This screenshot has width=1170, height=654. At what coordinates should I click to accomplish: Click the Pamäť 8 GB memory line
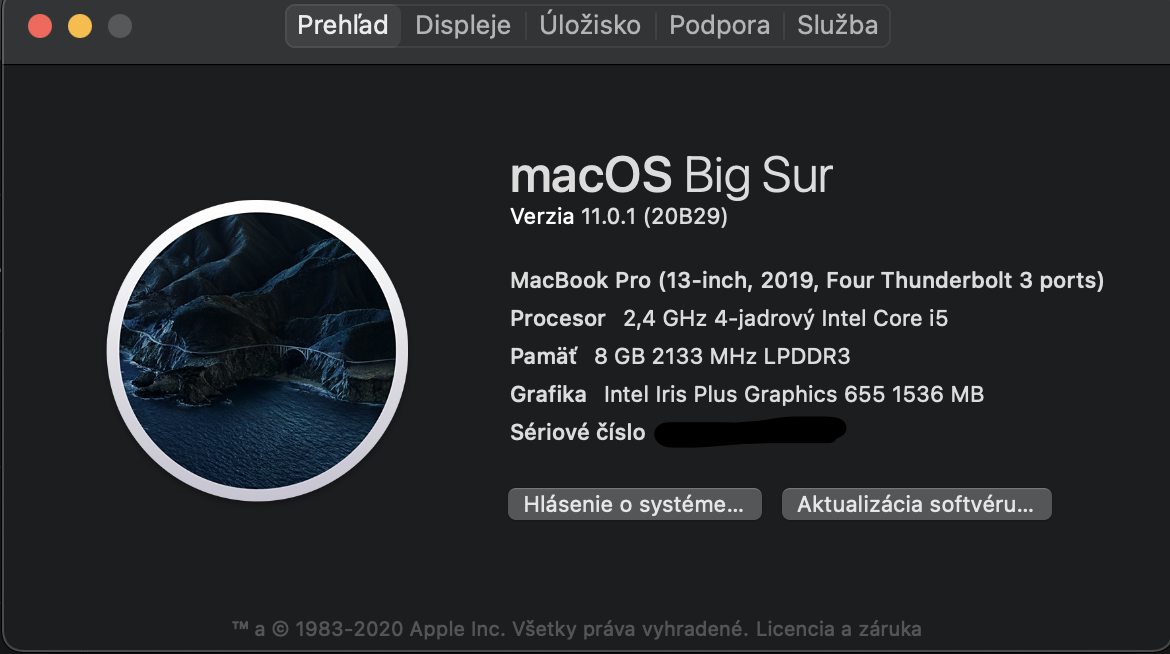click(x=680, y=356)
